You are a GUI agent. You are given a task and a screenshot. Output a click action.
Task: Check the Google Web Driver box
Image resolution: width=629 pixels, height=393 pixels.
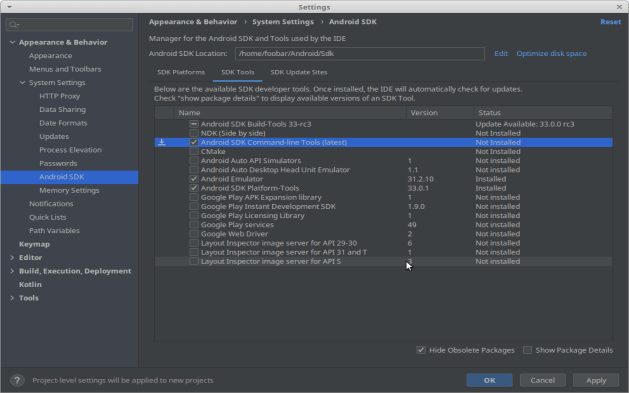click(x=194, y=234)
